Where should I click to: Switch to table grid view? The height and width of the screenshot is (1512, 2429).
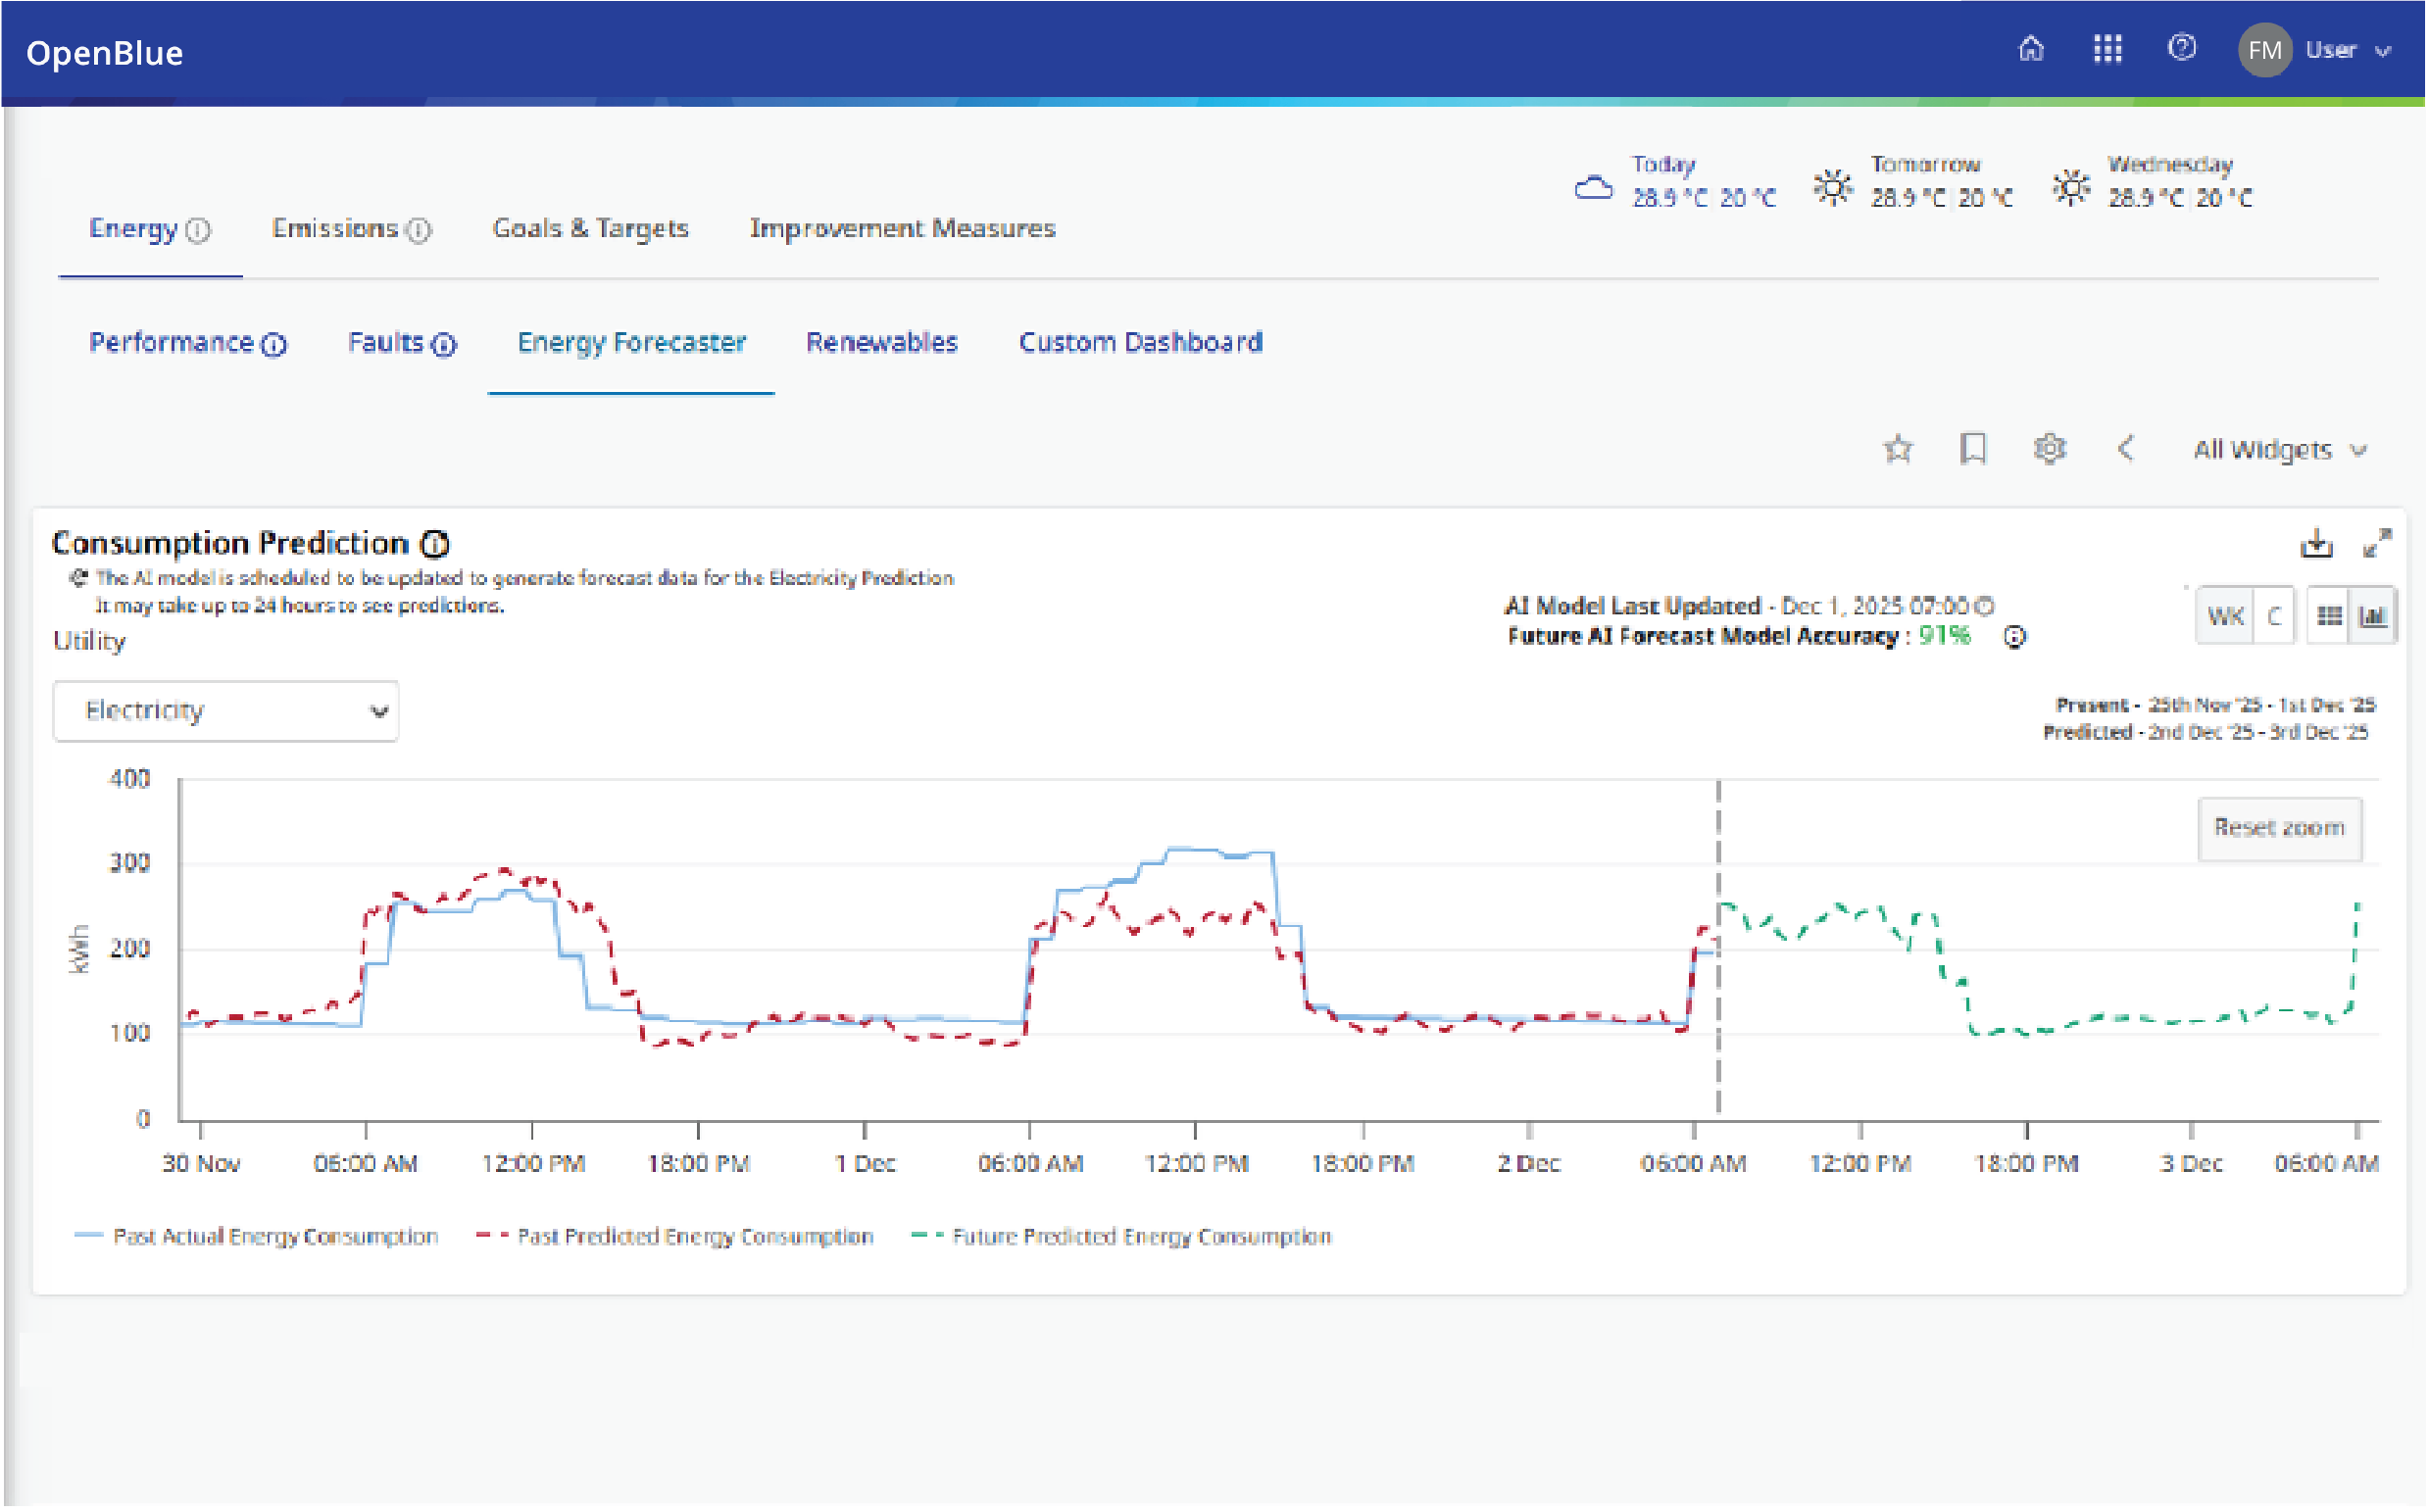coord(2331,617)
